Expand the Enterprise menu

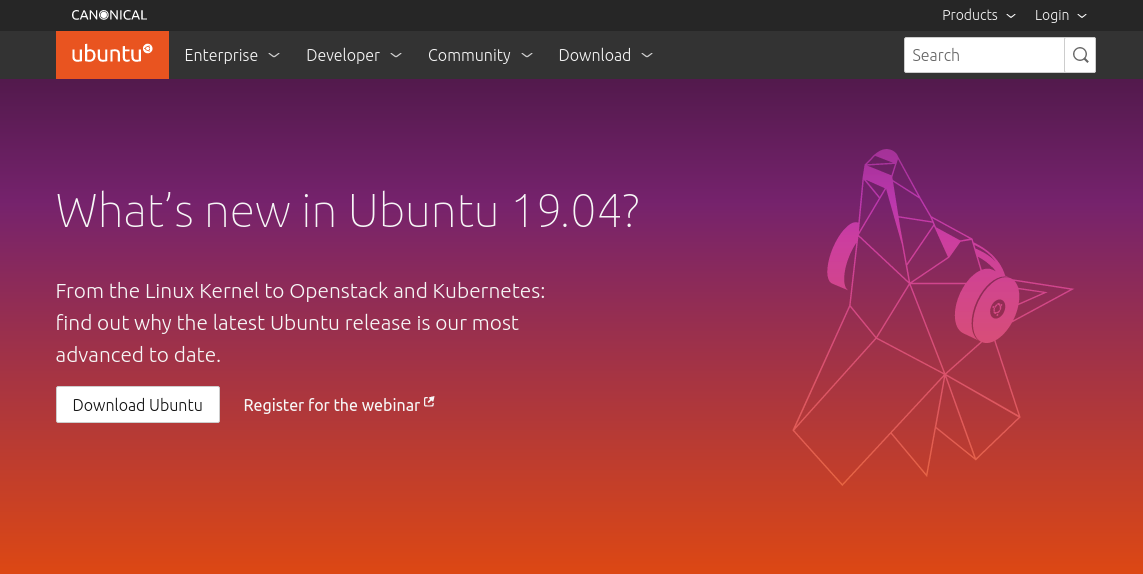tap(232, 55)
